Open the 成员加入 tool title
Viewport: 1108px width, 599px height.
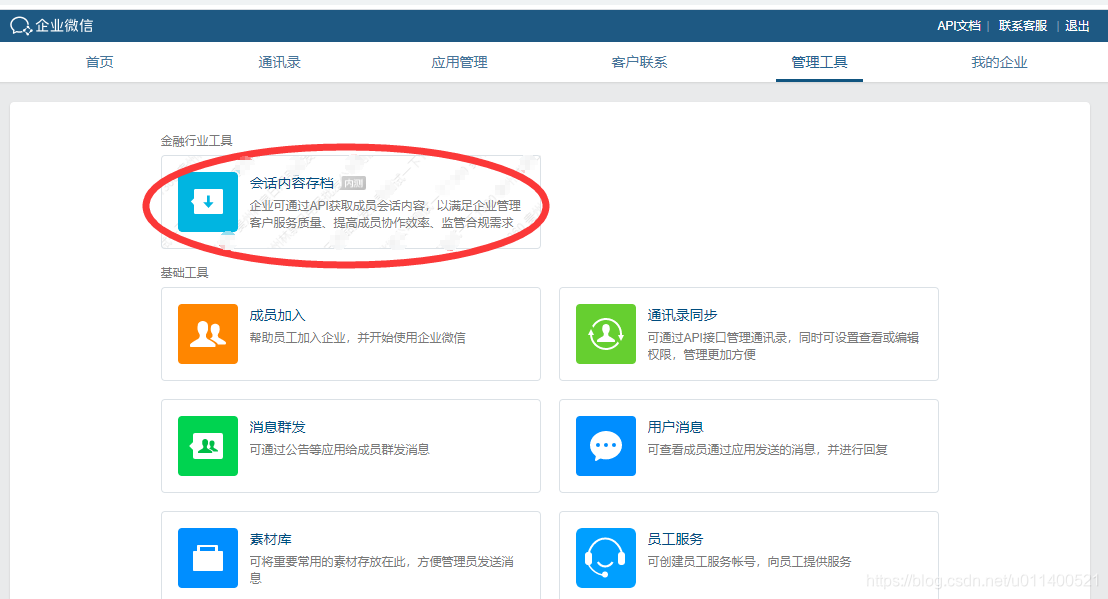pos(278,316)
